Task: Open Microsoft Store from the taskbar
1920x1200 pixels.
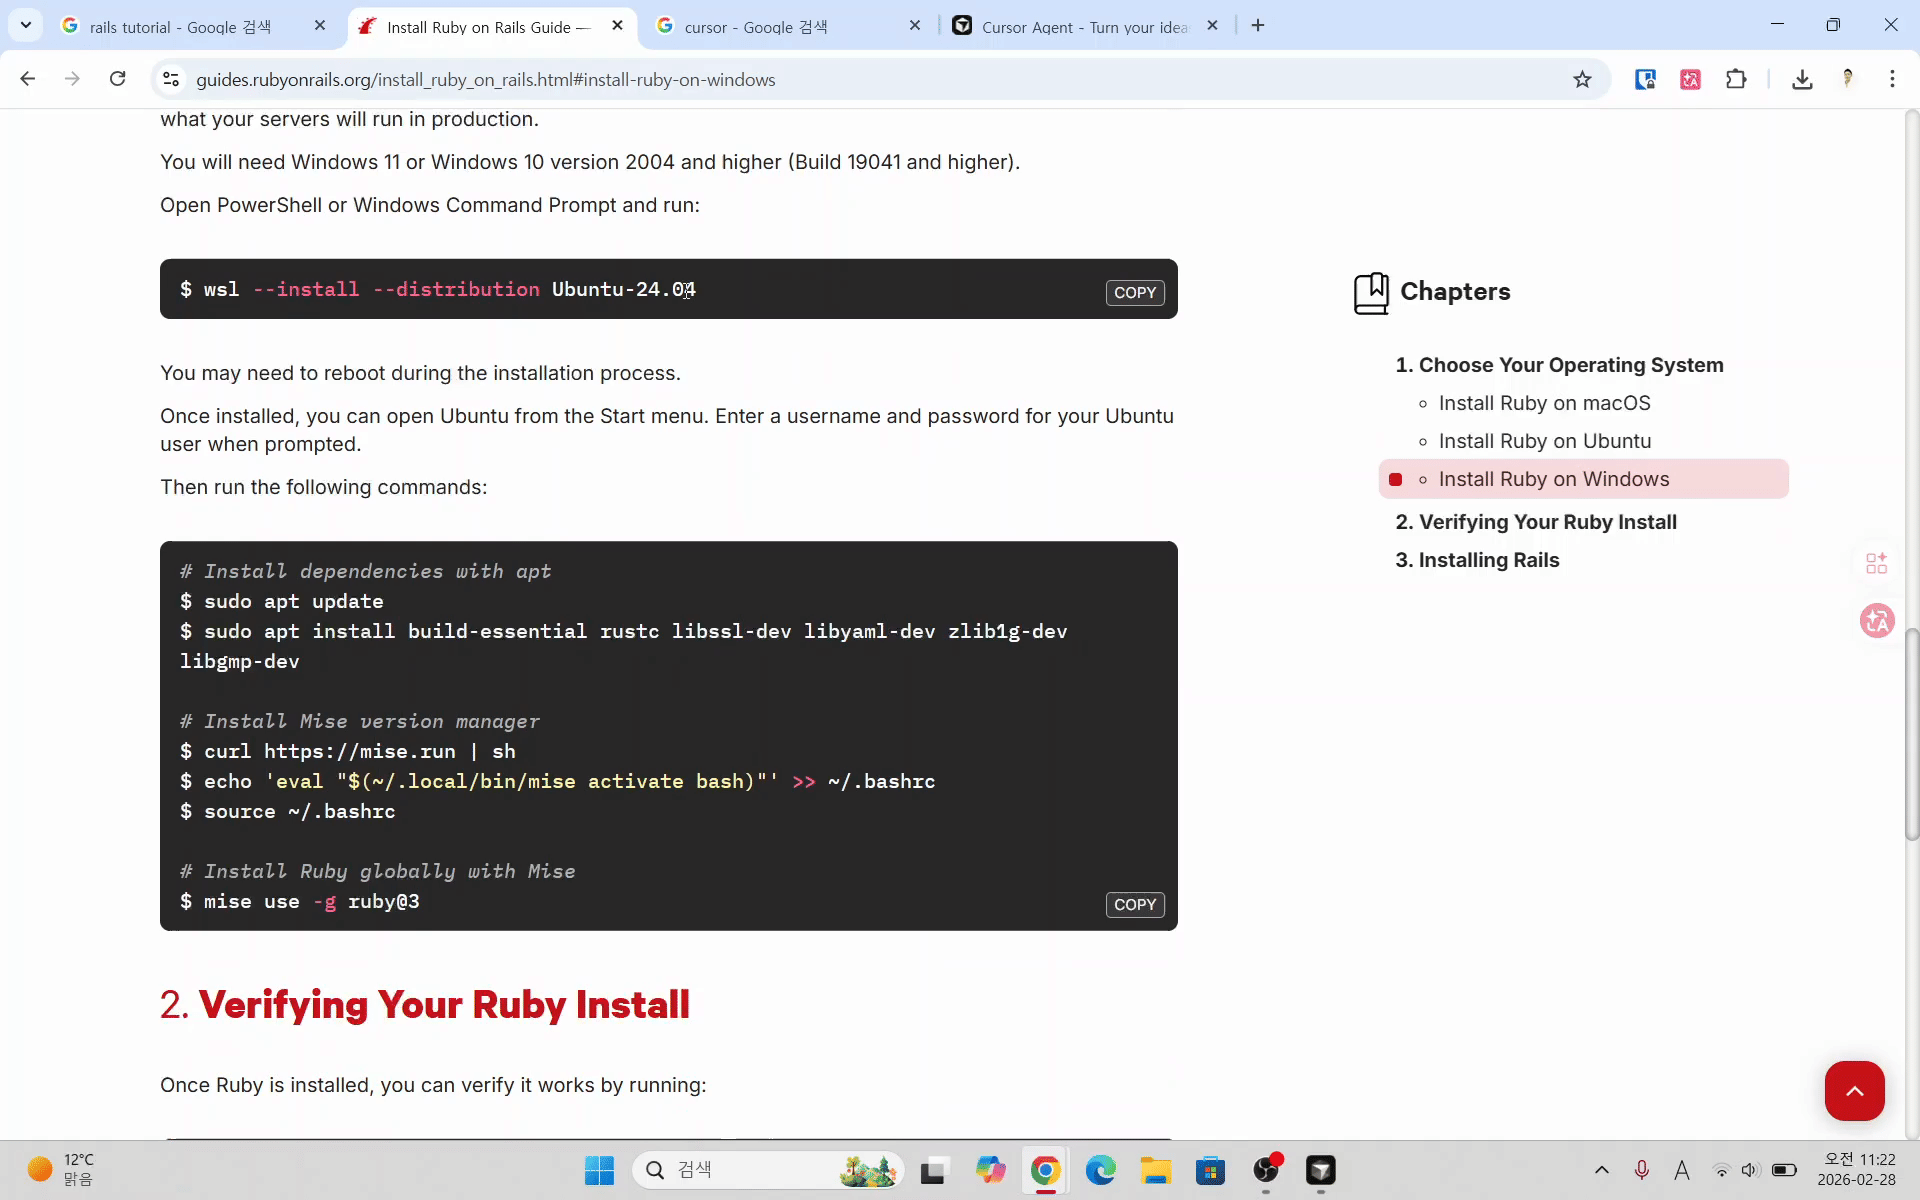Action: pos(1211,1170)
